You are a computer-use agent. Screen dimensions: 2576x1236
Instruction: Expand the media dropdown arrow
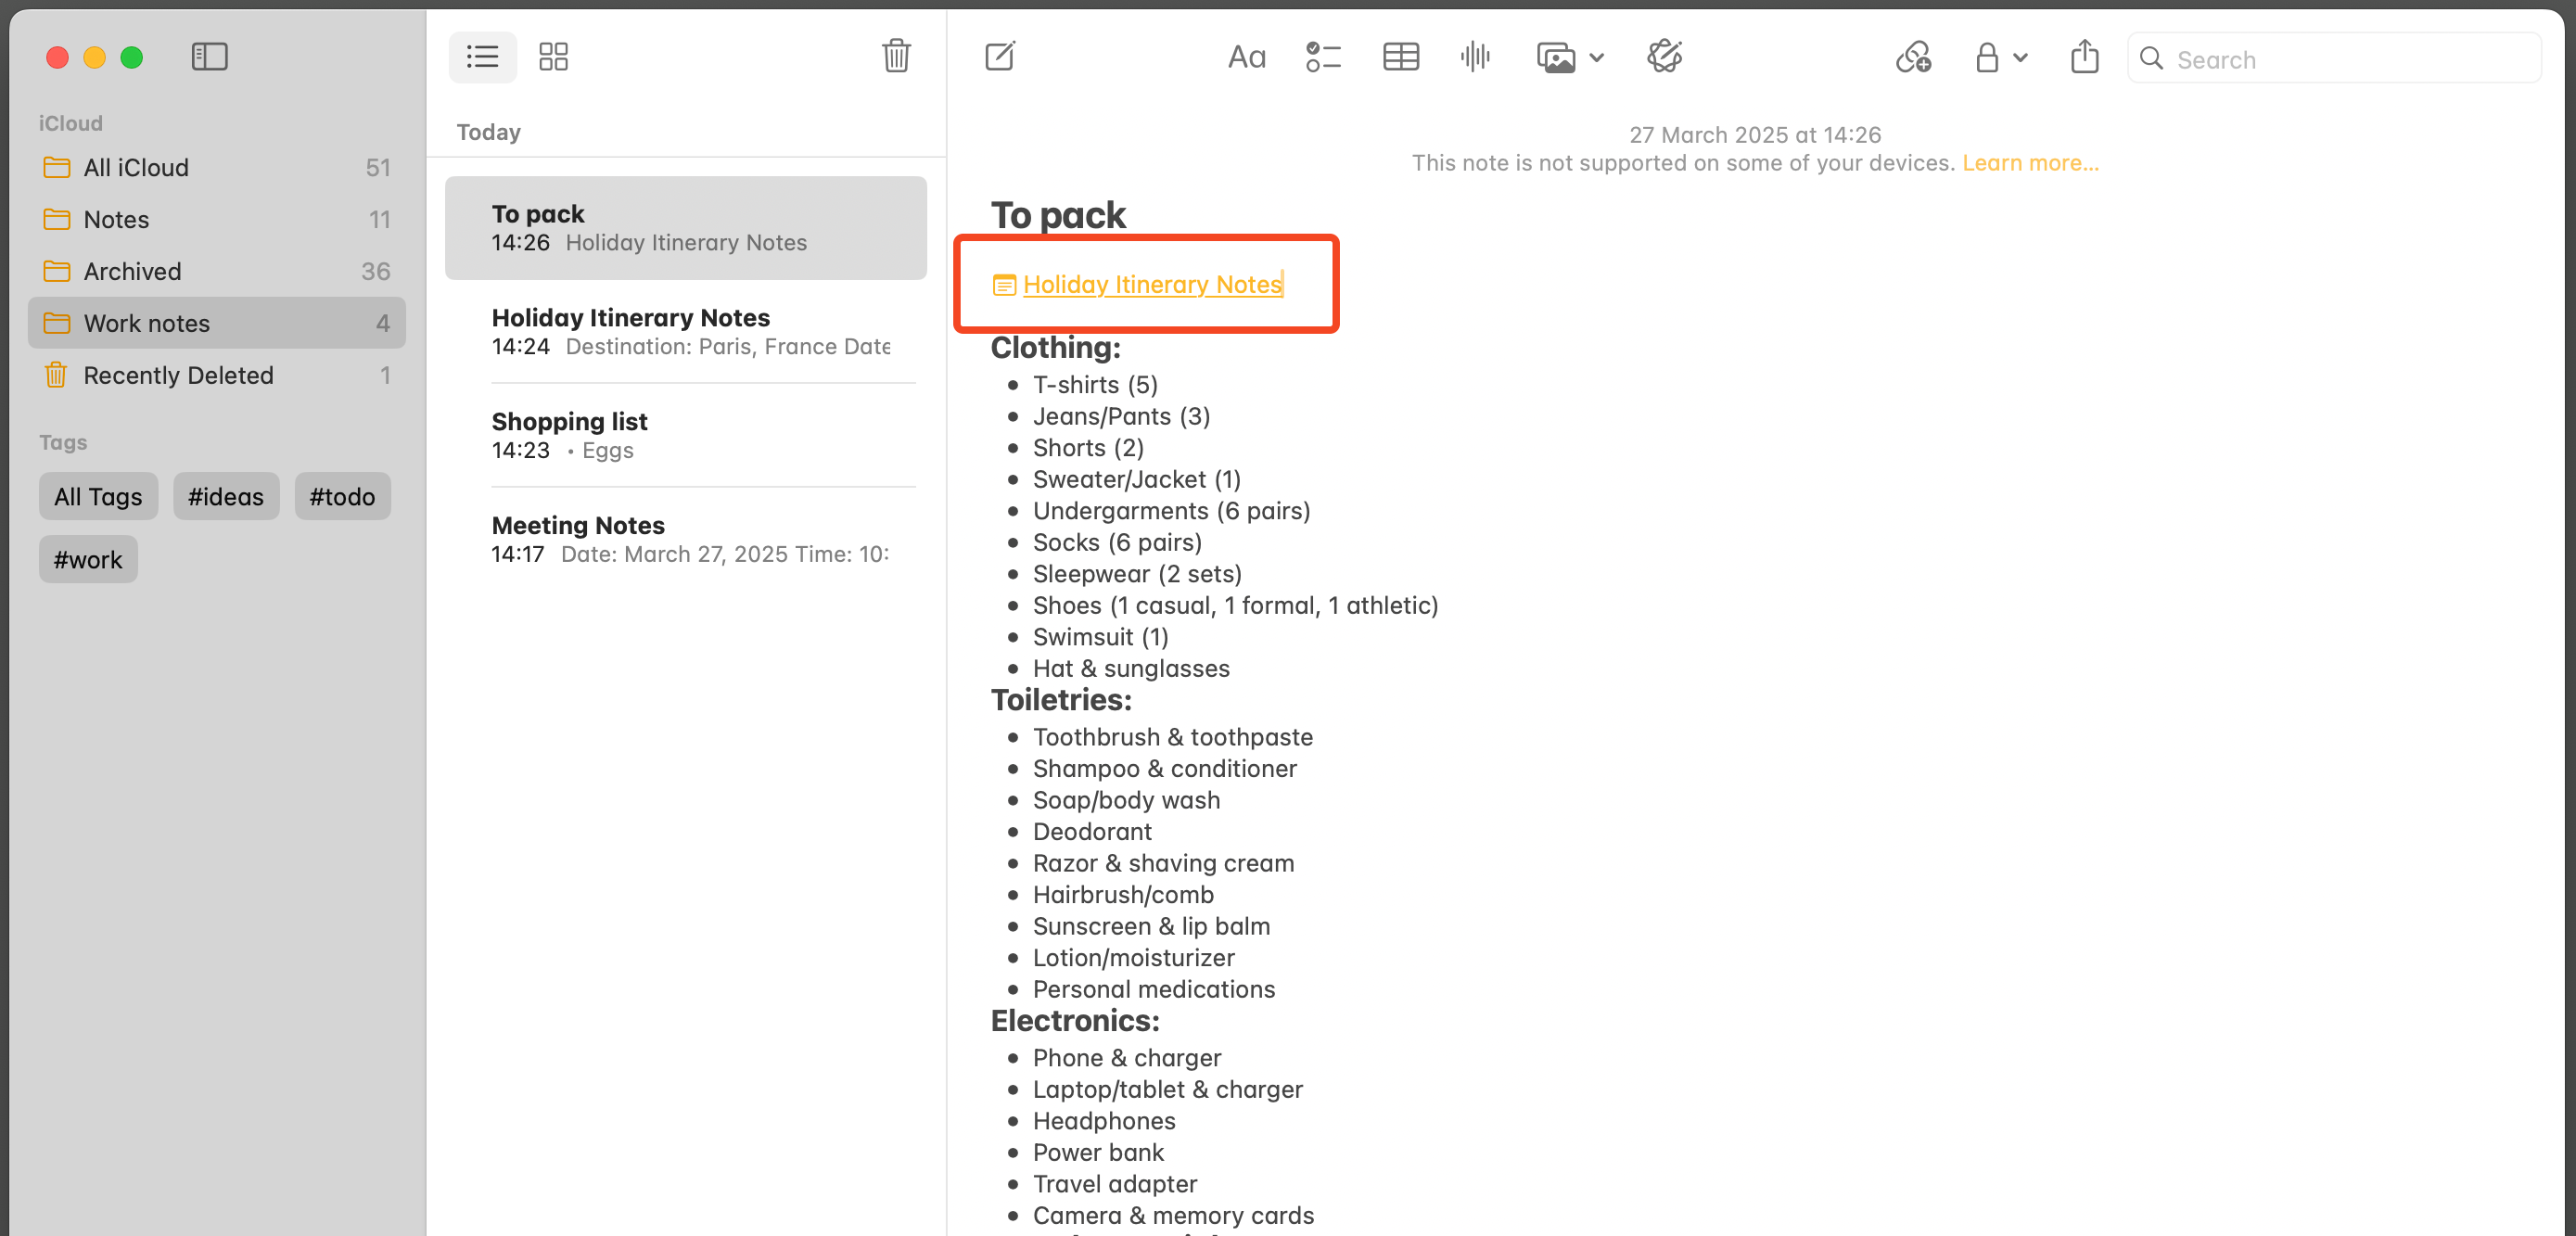coord(1596,58)
